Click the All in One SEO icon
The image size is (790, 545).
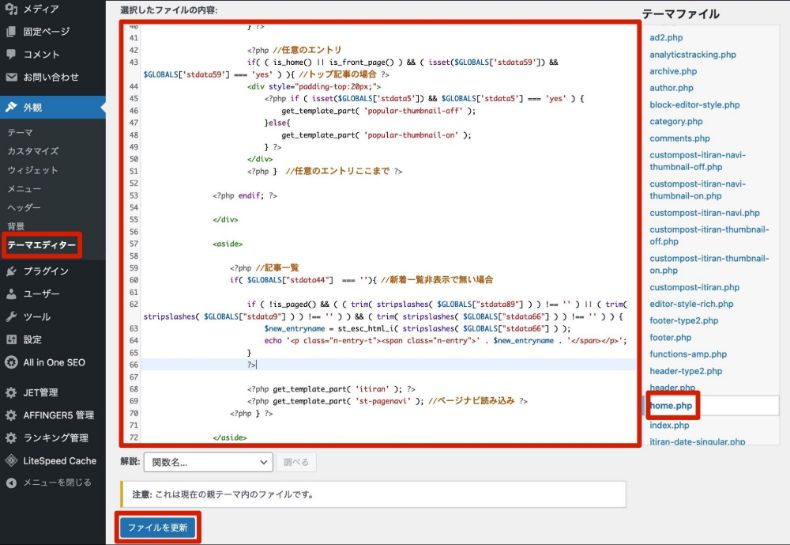(x=11, y=362)
